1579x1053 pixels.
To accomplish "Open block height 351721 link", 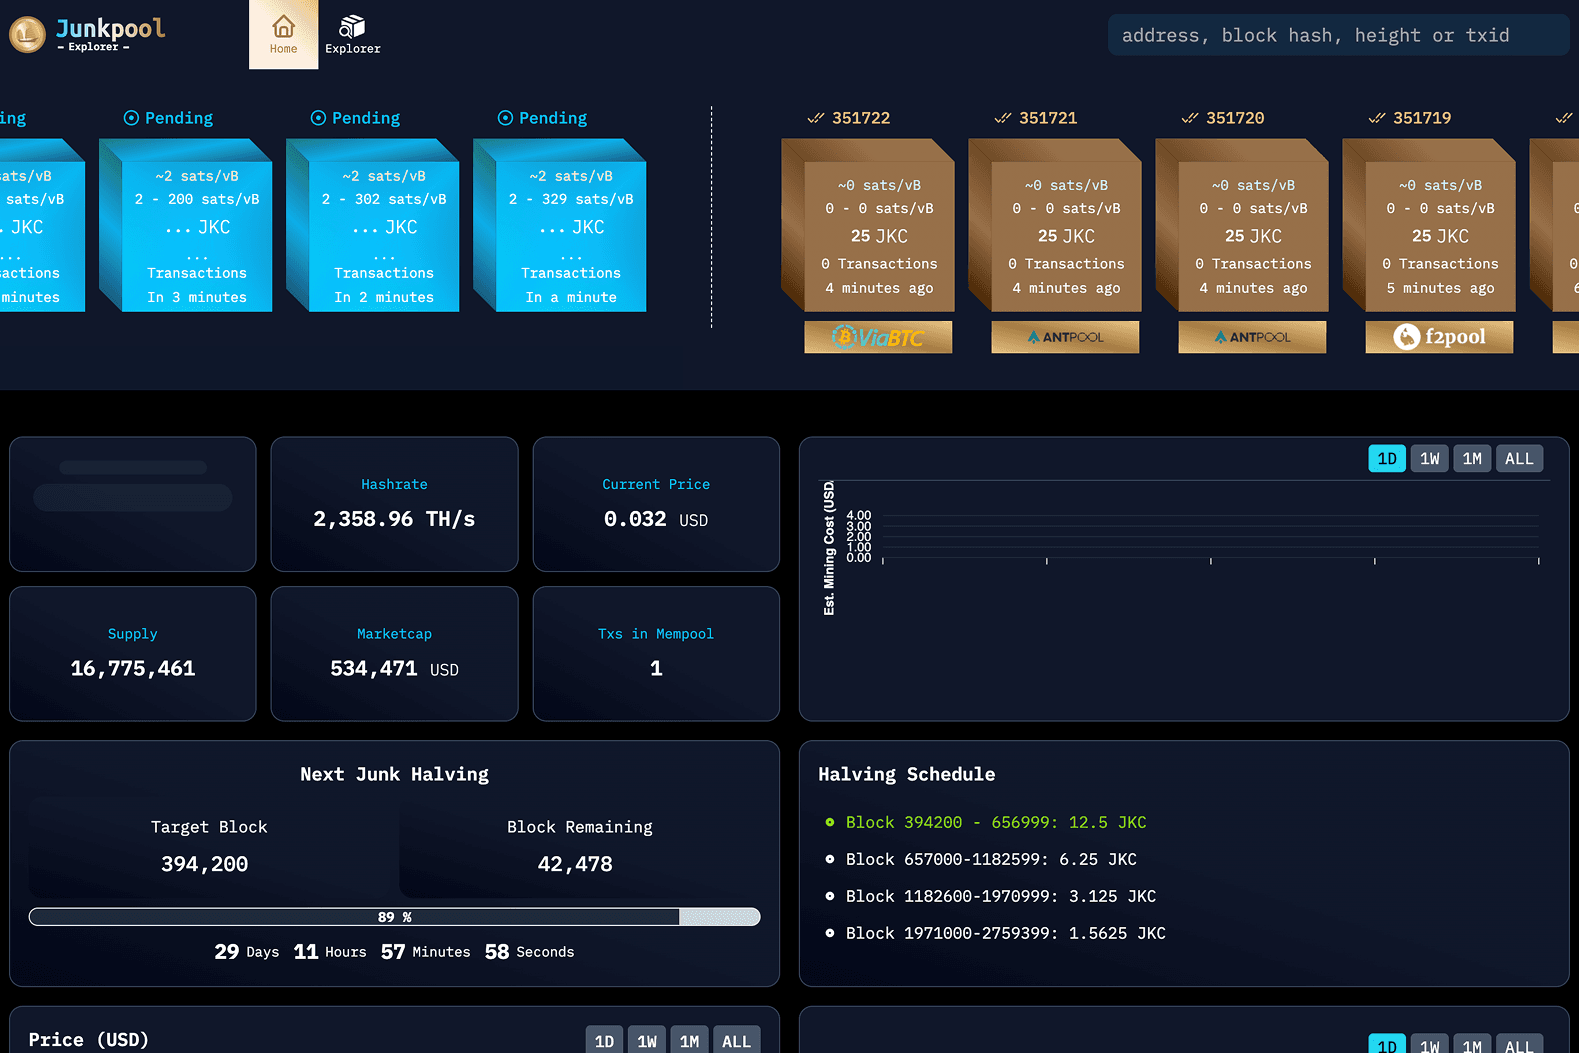I will point(1048,118).
